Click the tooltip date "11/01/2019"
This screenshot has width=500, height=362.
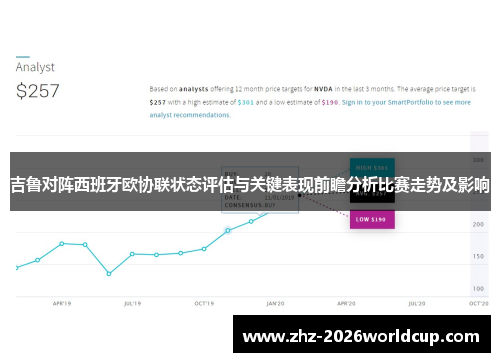pos(279,198)
